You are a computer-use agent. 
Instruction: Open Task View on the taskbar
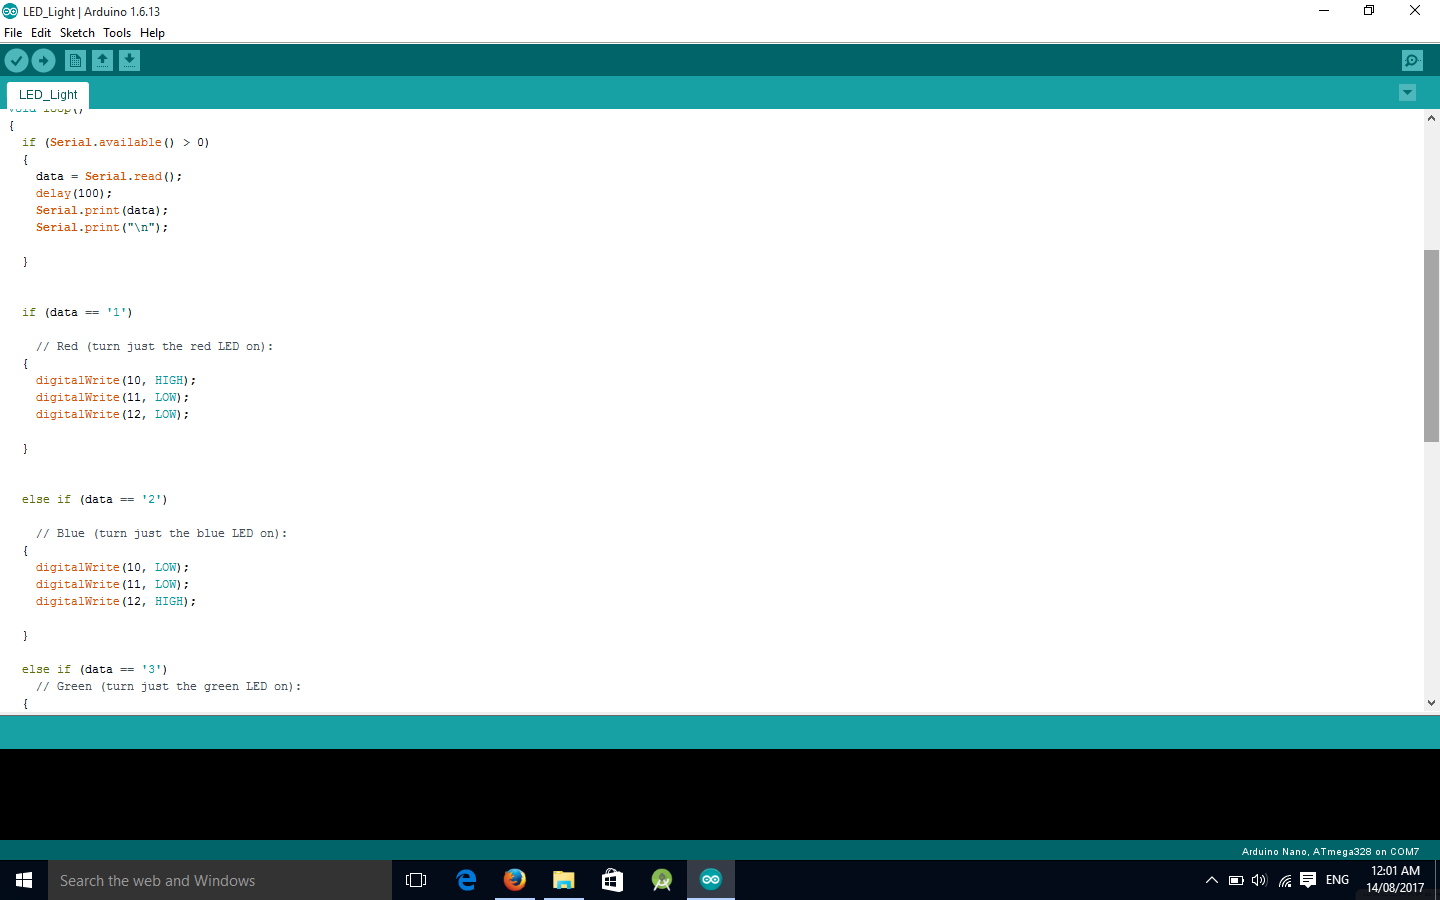[x=416, y=880]
